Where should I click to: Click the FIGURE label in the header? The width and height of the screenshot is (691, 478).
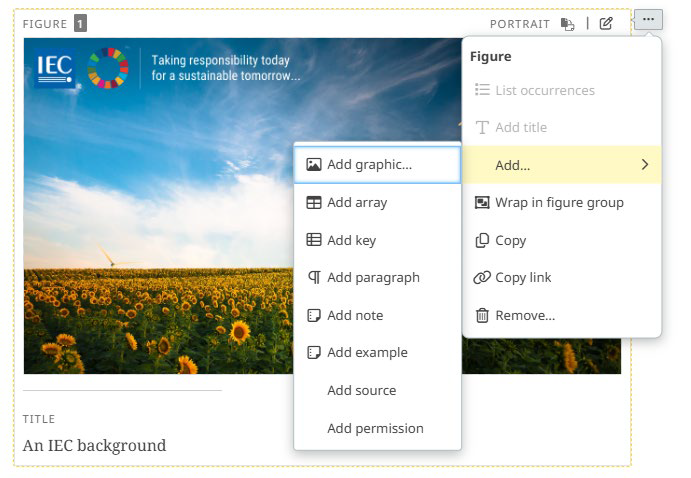click(x=45, y=24)
